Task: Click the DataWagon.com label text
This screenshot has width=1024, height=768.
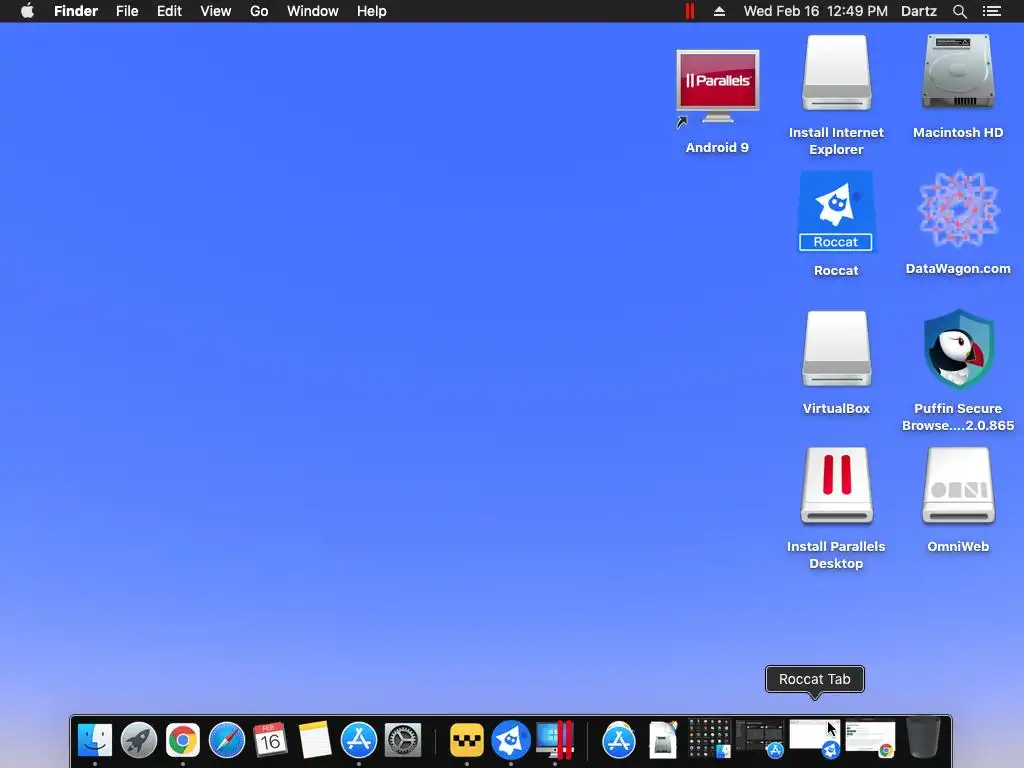Action: (x=958, y=268)
